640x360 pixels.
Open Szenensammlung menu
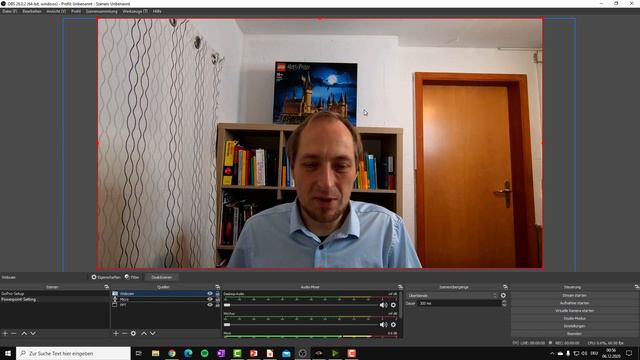coord(102,11)
